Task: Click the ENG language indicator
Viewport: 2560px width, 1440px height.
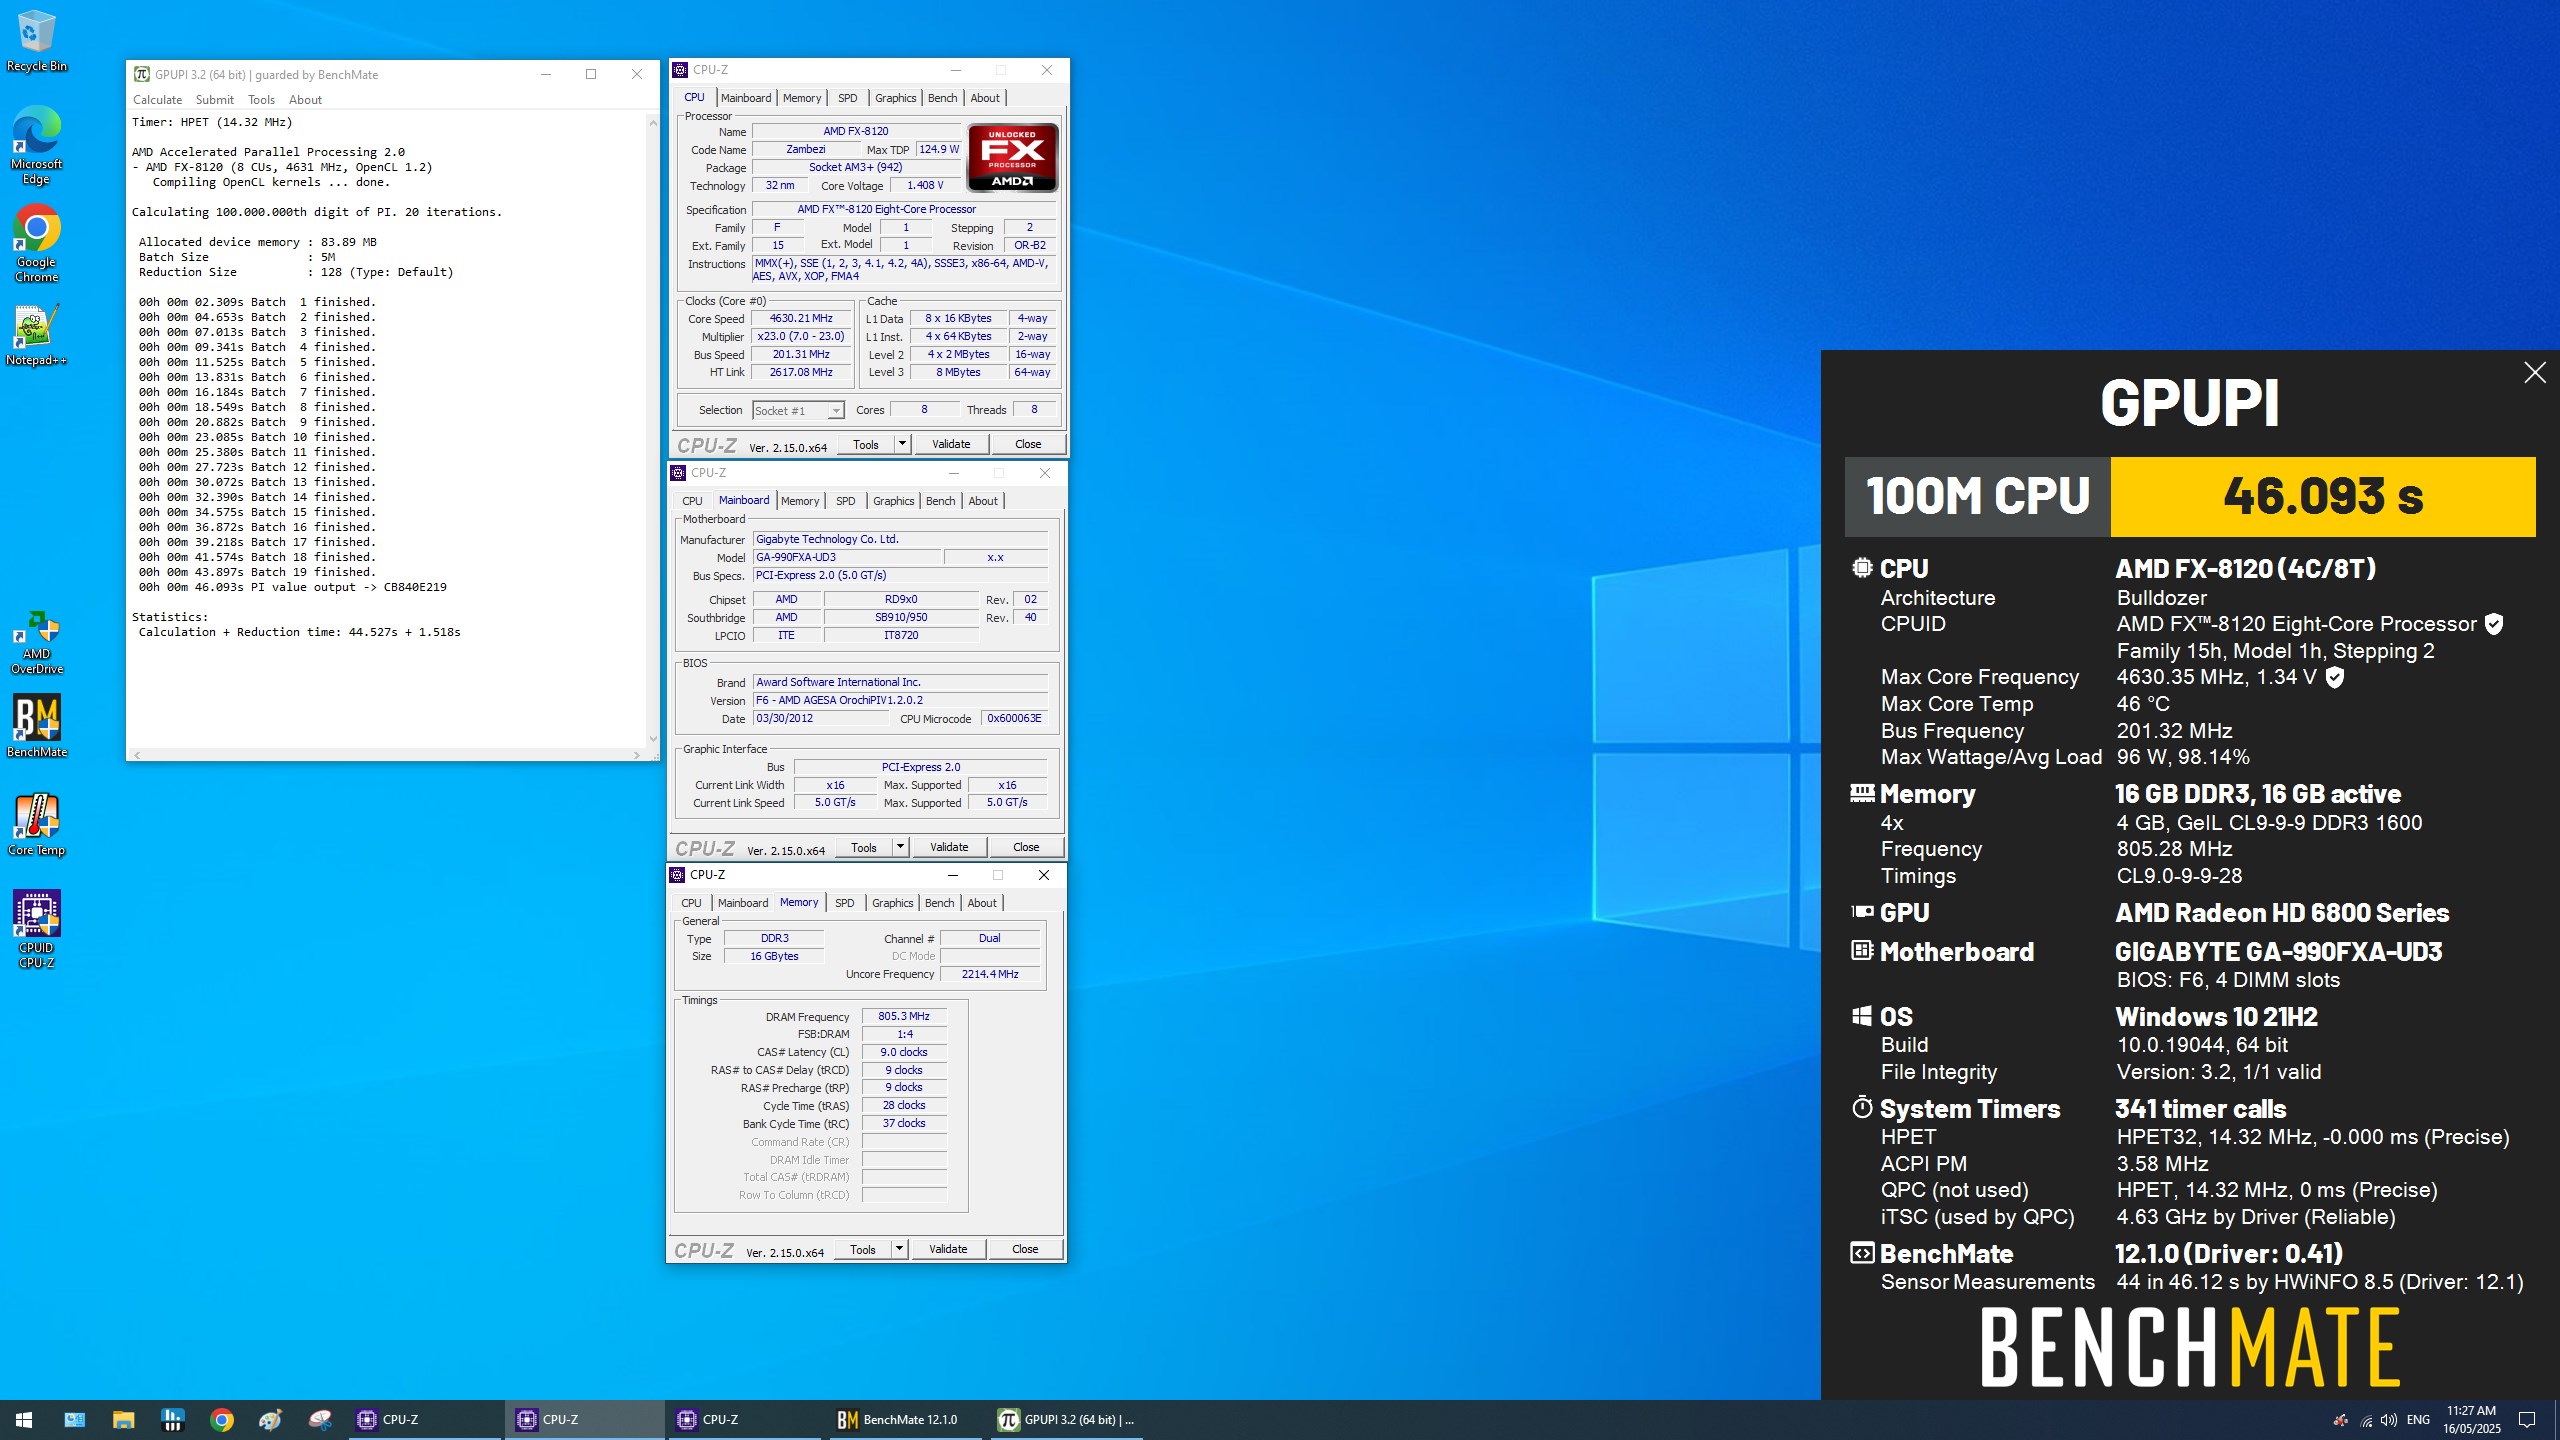Action: click(x=2418, y=1420)
